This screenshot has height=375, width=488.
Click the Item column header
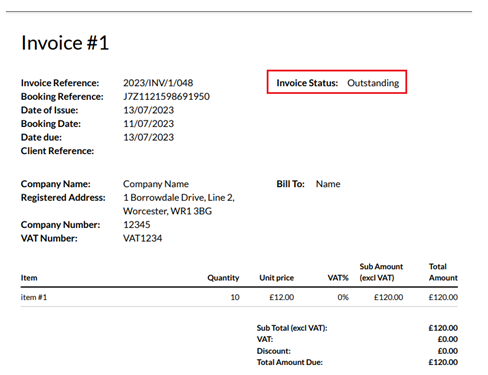[x=29, y=278]
